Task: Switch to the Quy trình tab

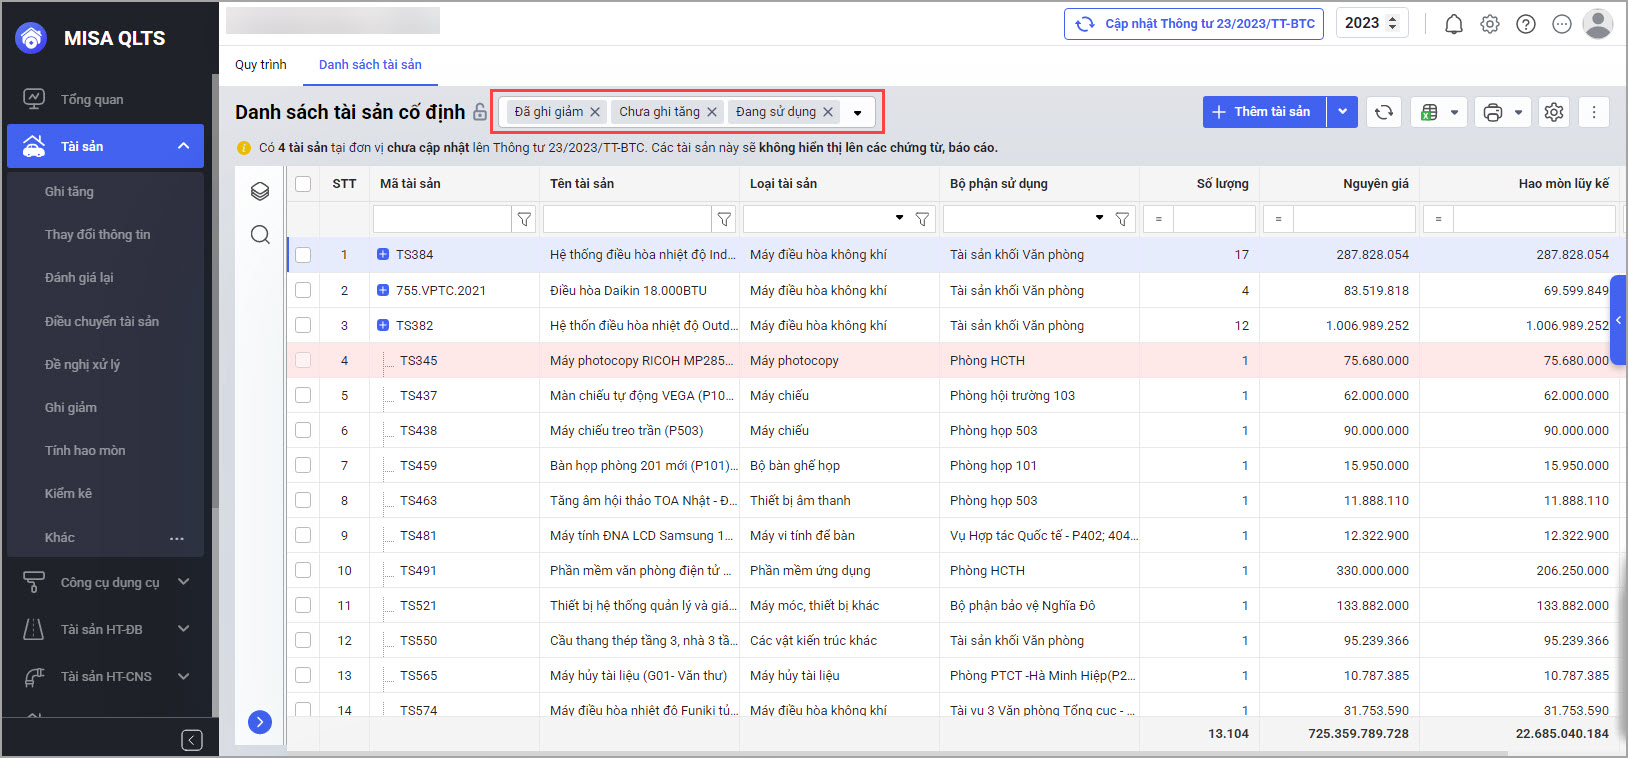Action: pyautogui.click(x=260, y=64)
